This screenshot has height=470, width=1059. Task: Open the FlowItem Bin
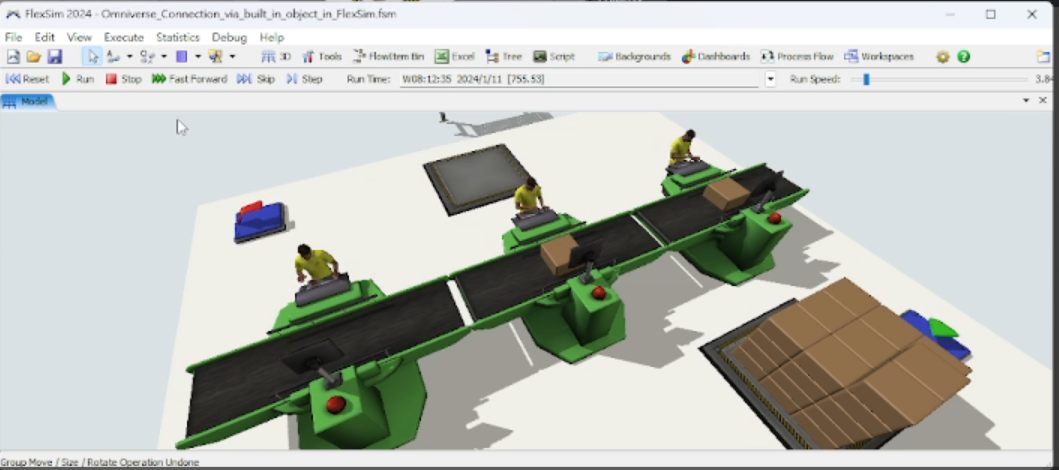(388, 57)
